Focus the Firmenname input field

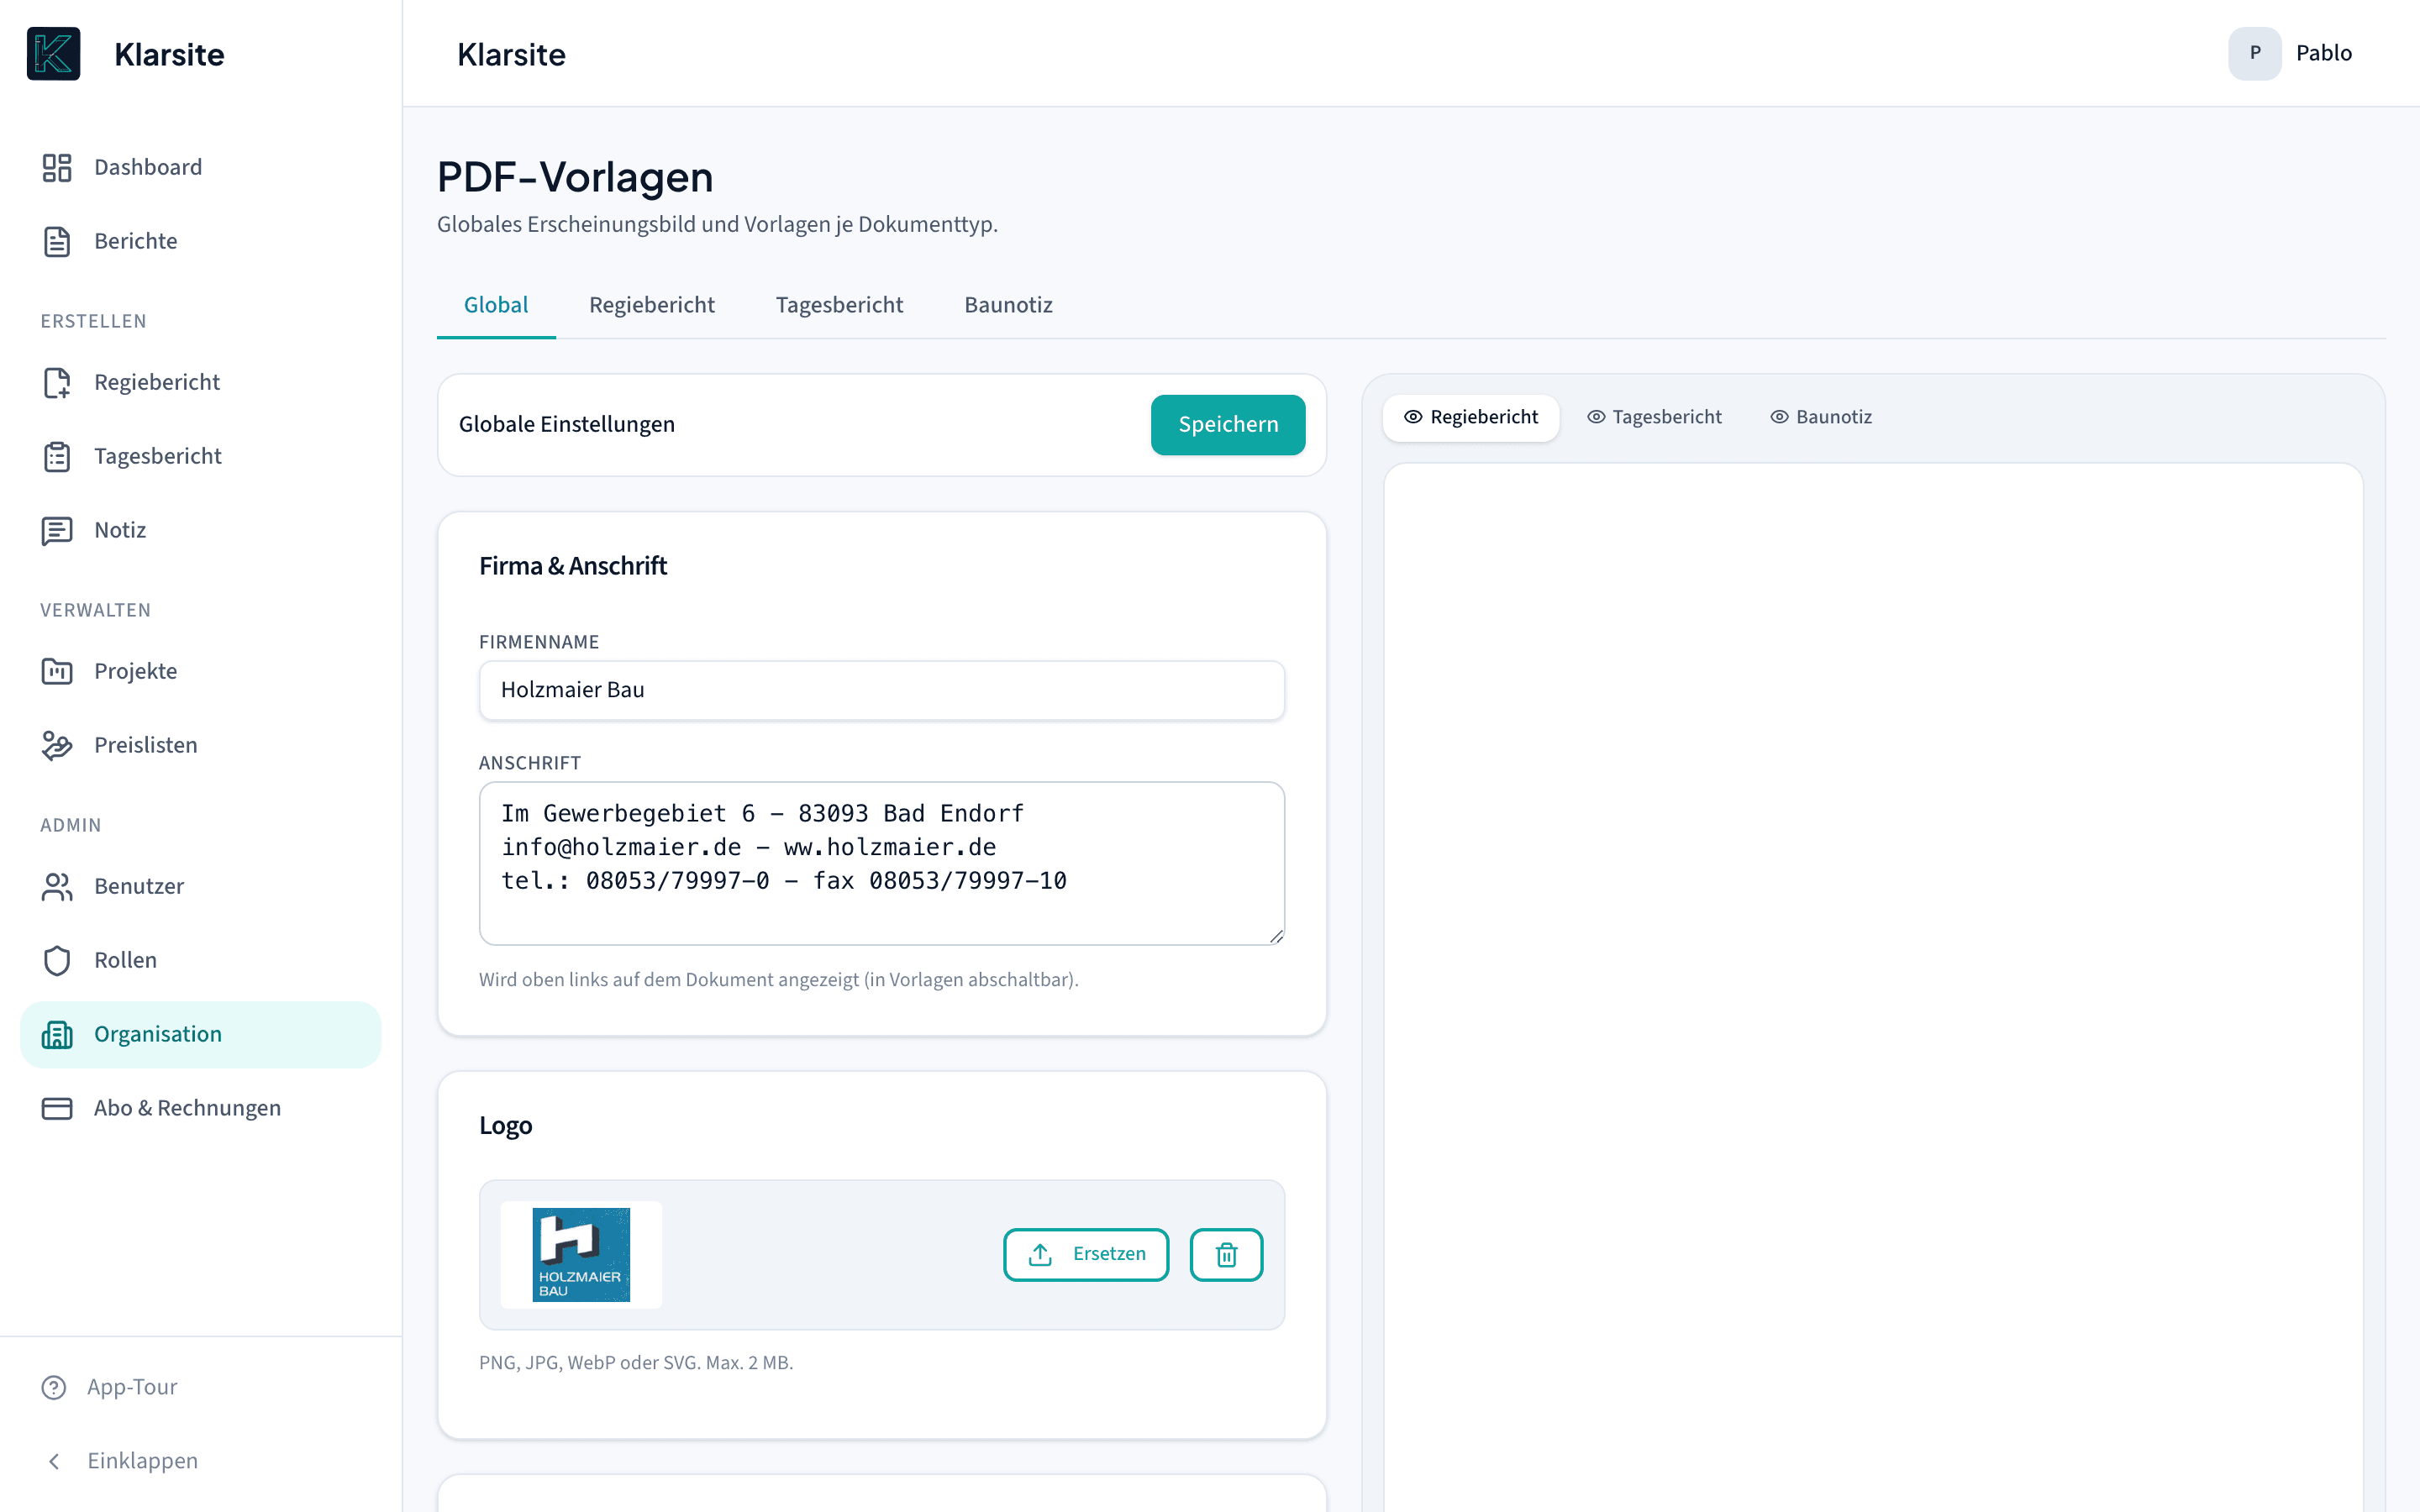(881, 690)
